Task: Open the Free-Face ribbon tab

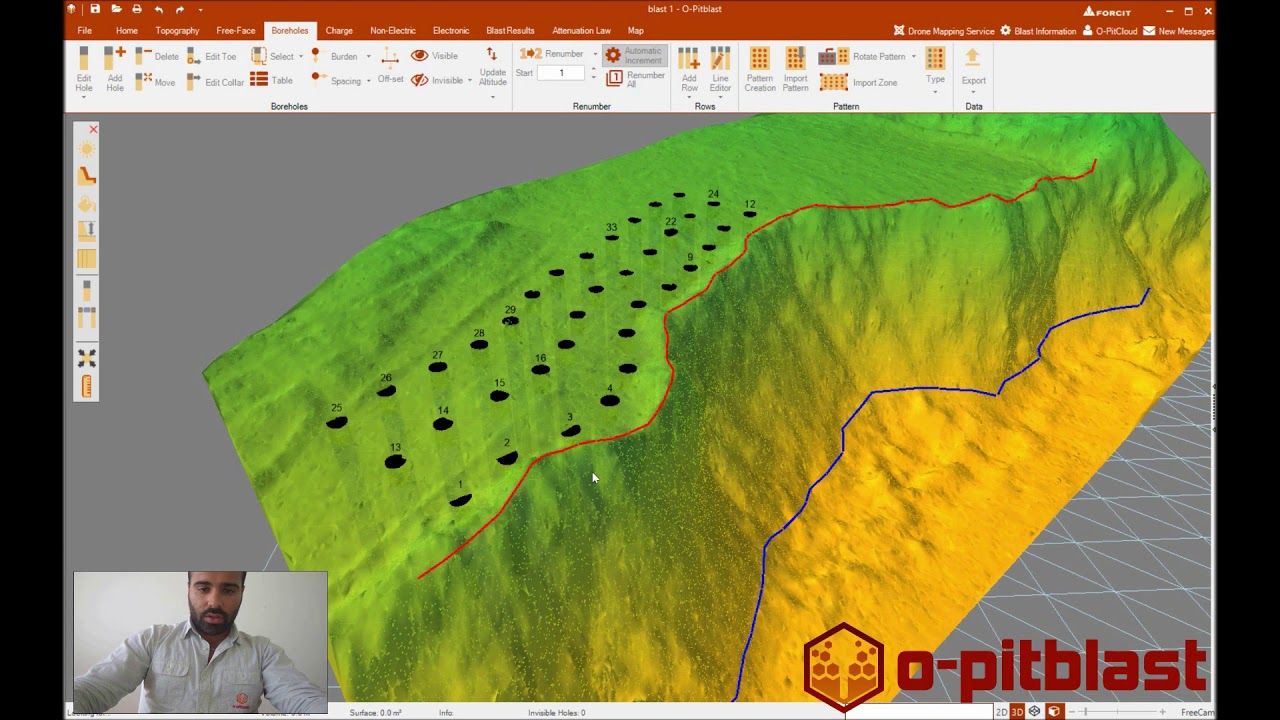Action: (236, 31)
